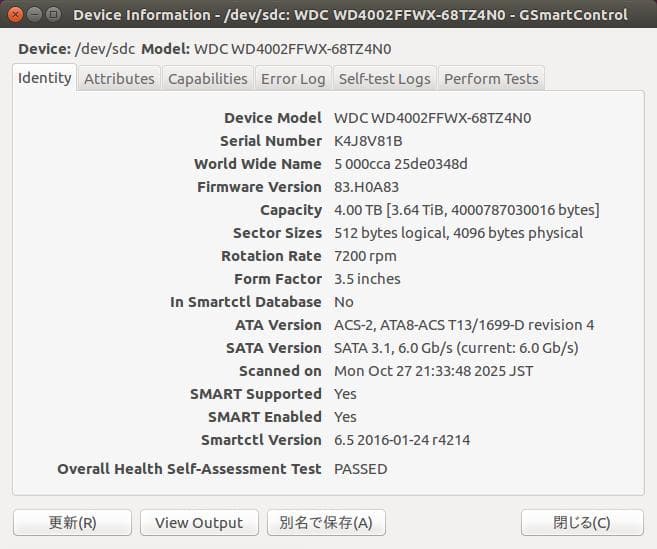Click form factor value 3.5 inches
This screenshot has width=657, height=549.
(367, 279)
